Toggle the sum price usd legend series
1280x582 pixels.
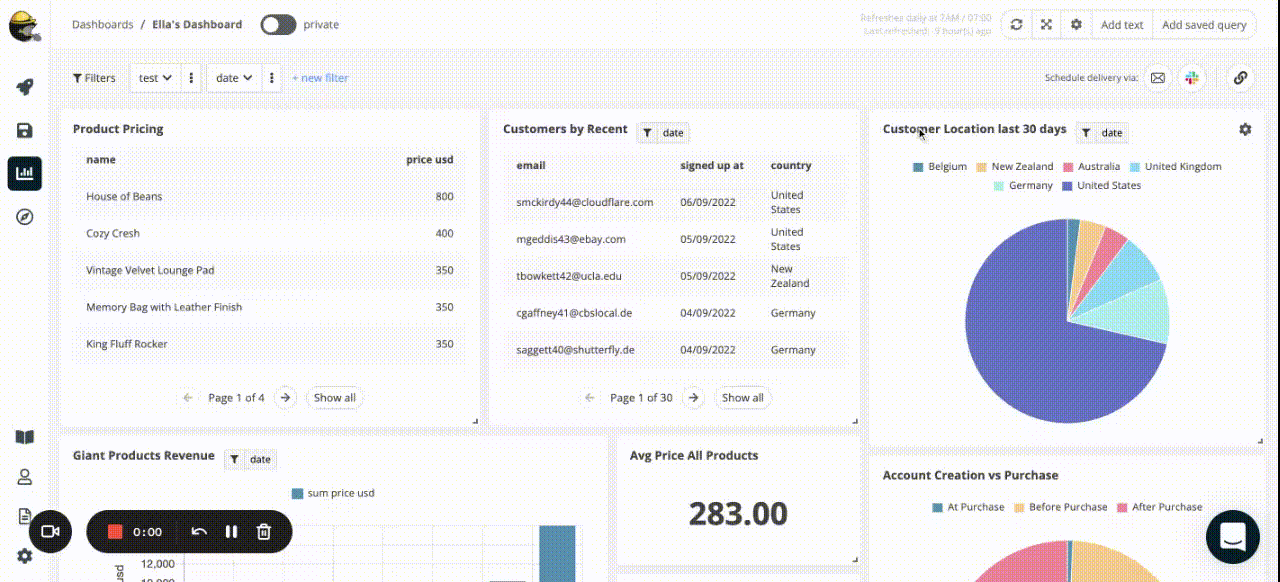(x=333, y=493)
